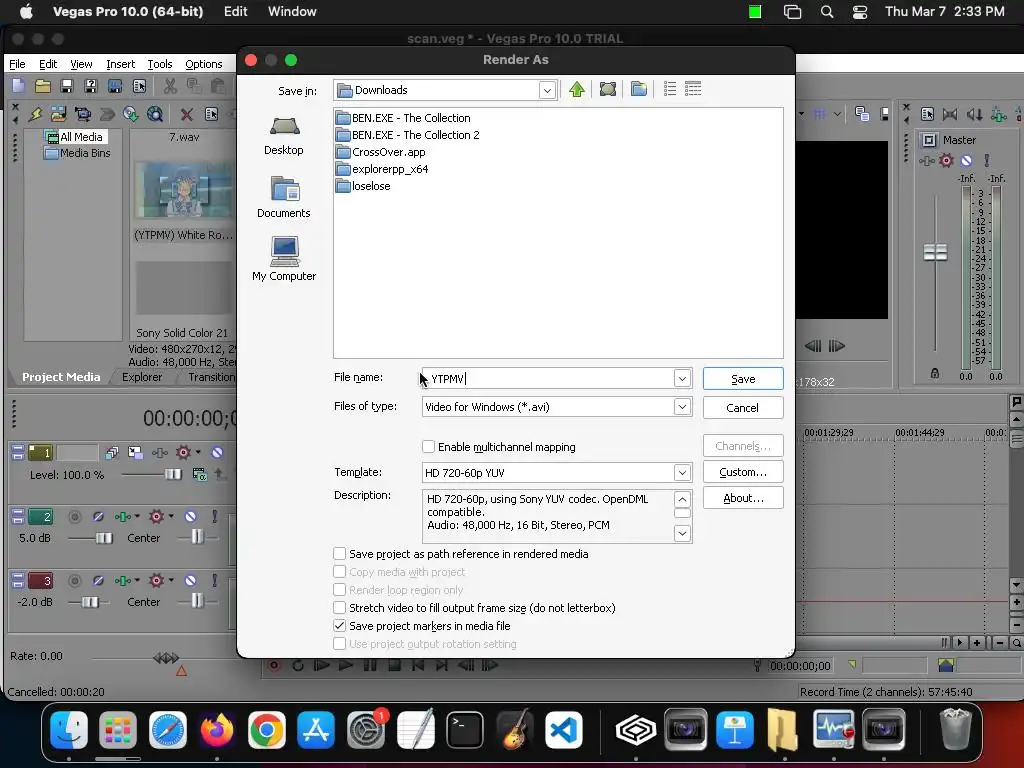The height and width of the screenshot is (768, 1024).
Task: Click Cut scissors icon in Vegas toolbar
Action: click(170, 86)
